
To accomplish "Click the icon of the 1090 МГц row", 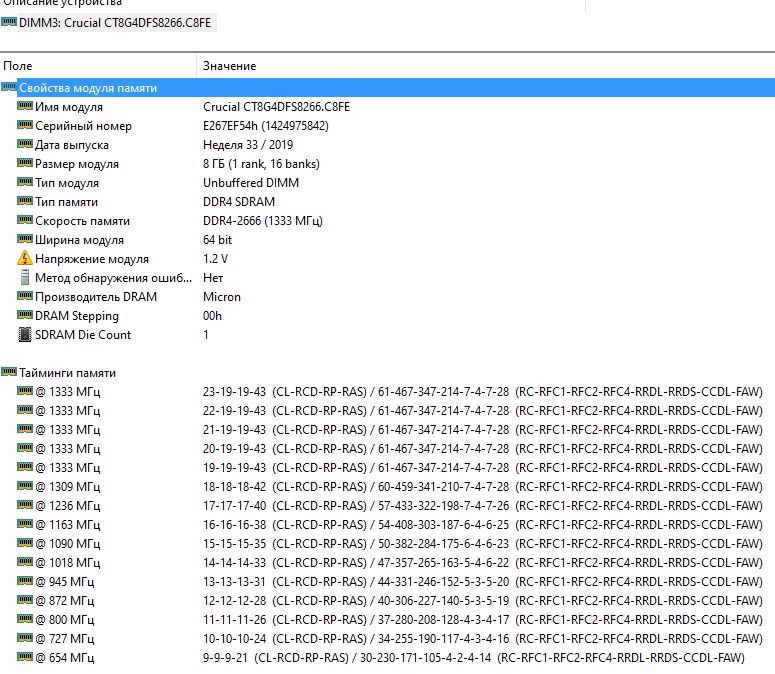I will 25,543.
